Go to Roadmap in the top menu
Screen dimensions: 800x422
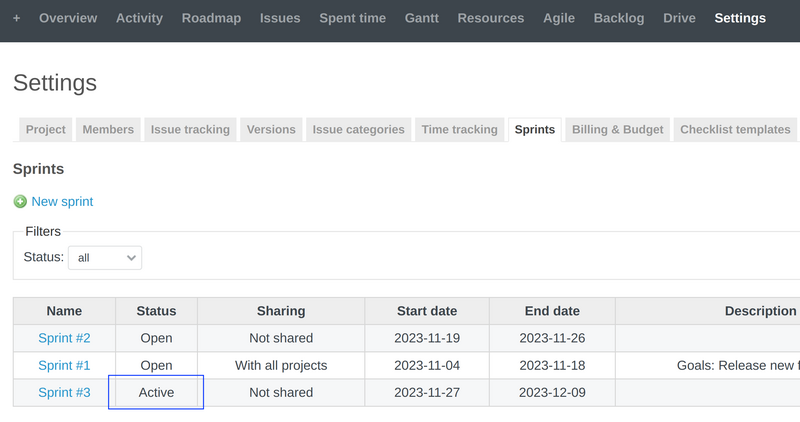[x=211, y=18]
